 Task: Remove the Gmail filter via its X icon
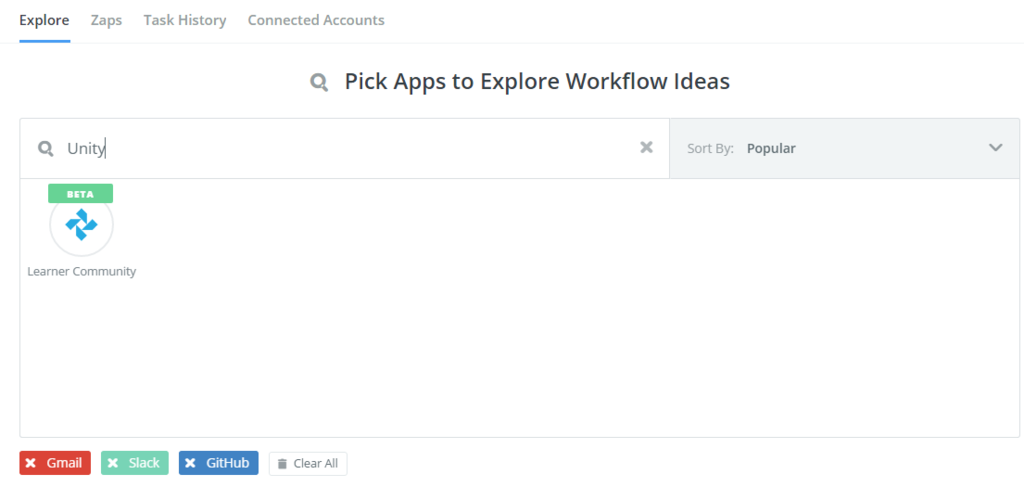[31, 463]
